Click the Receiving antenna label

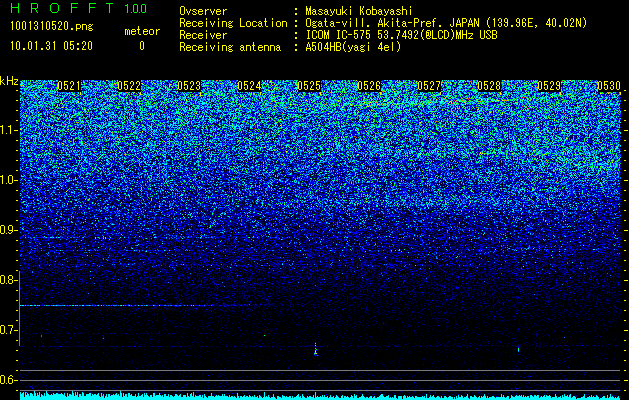click(x=230, y=47)
